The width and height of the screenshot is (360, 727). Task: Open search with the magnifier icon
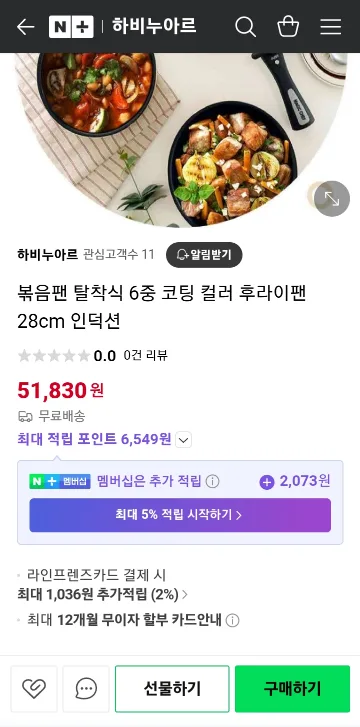[245, 26]
